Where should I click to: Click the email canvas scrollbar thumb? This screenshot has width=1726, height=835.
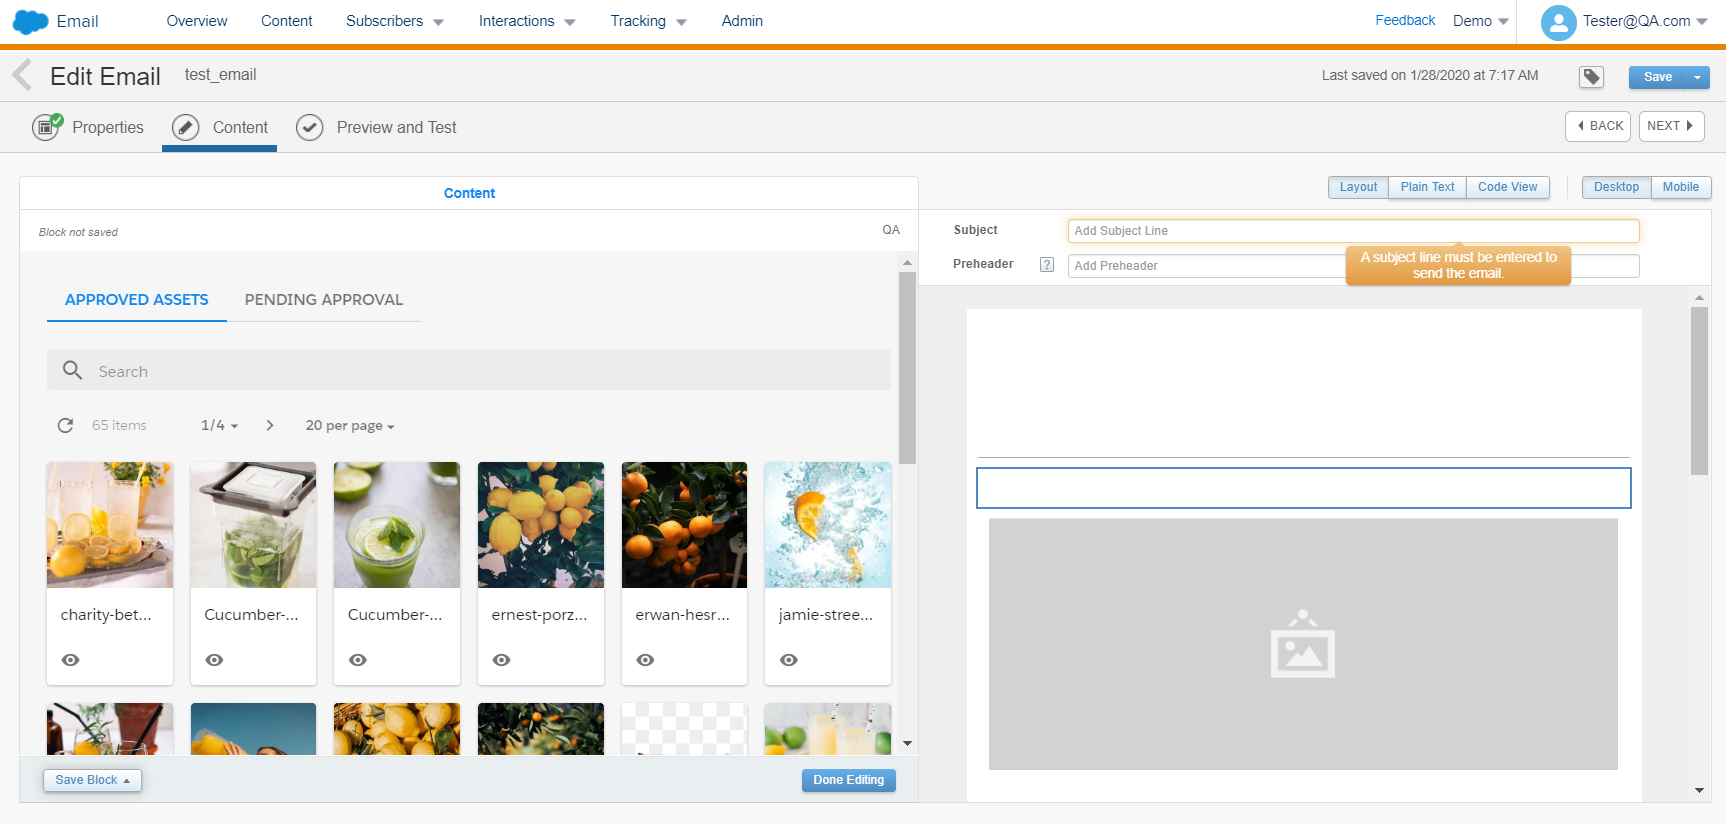click(x=1699, y=391)
